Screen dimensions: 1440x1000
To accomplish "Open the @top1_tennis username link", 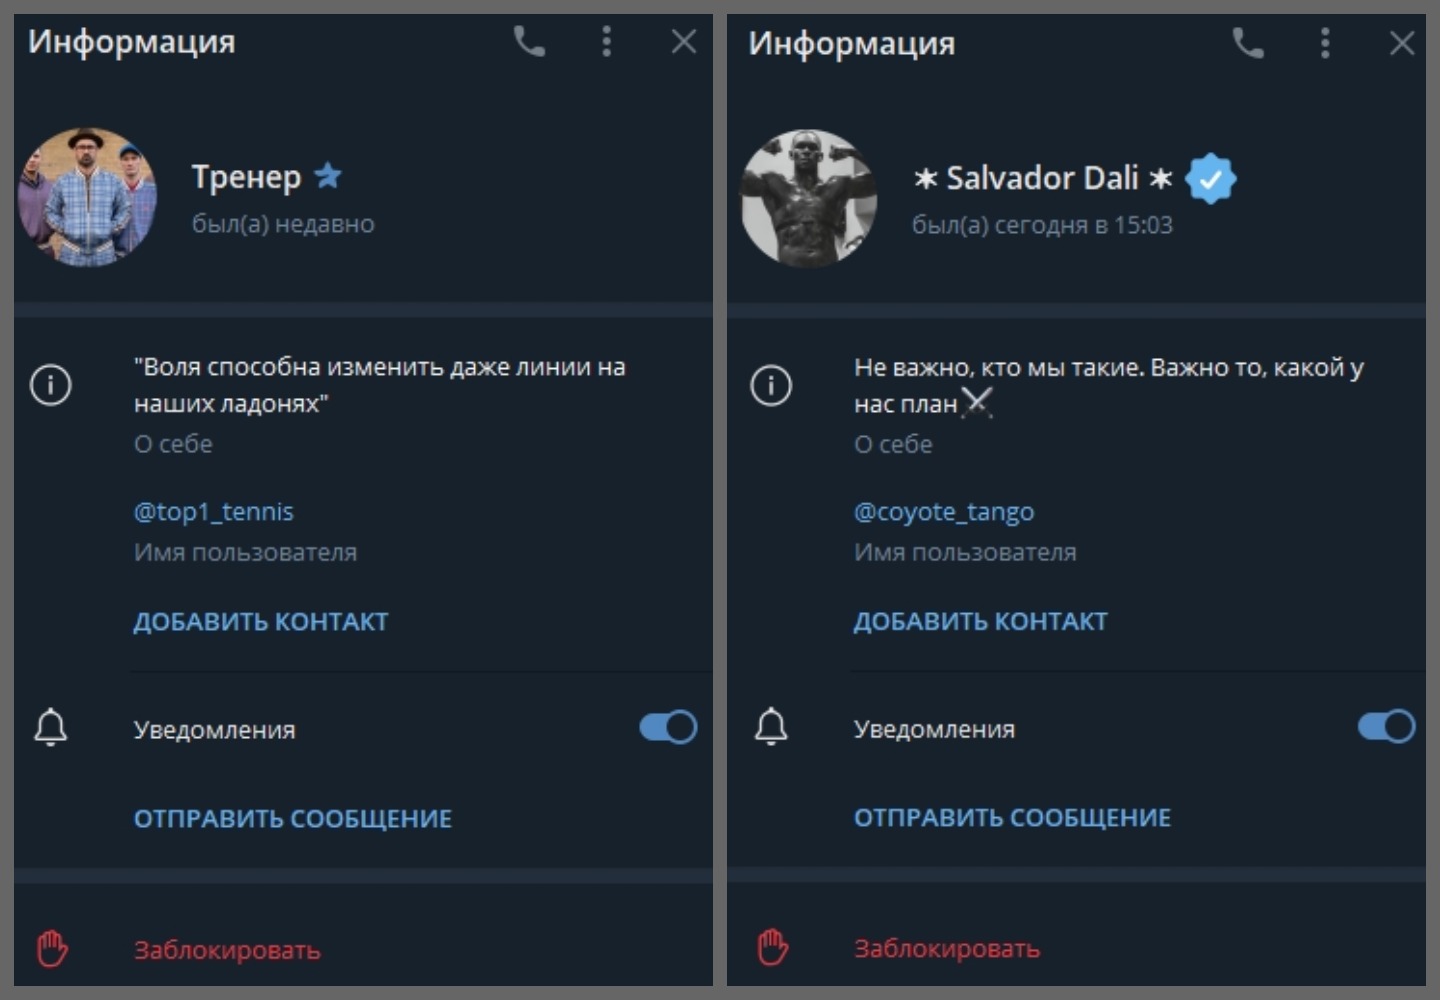I will (x=214, y=512).
